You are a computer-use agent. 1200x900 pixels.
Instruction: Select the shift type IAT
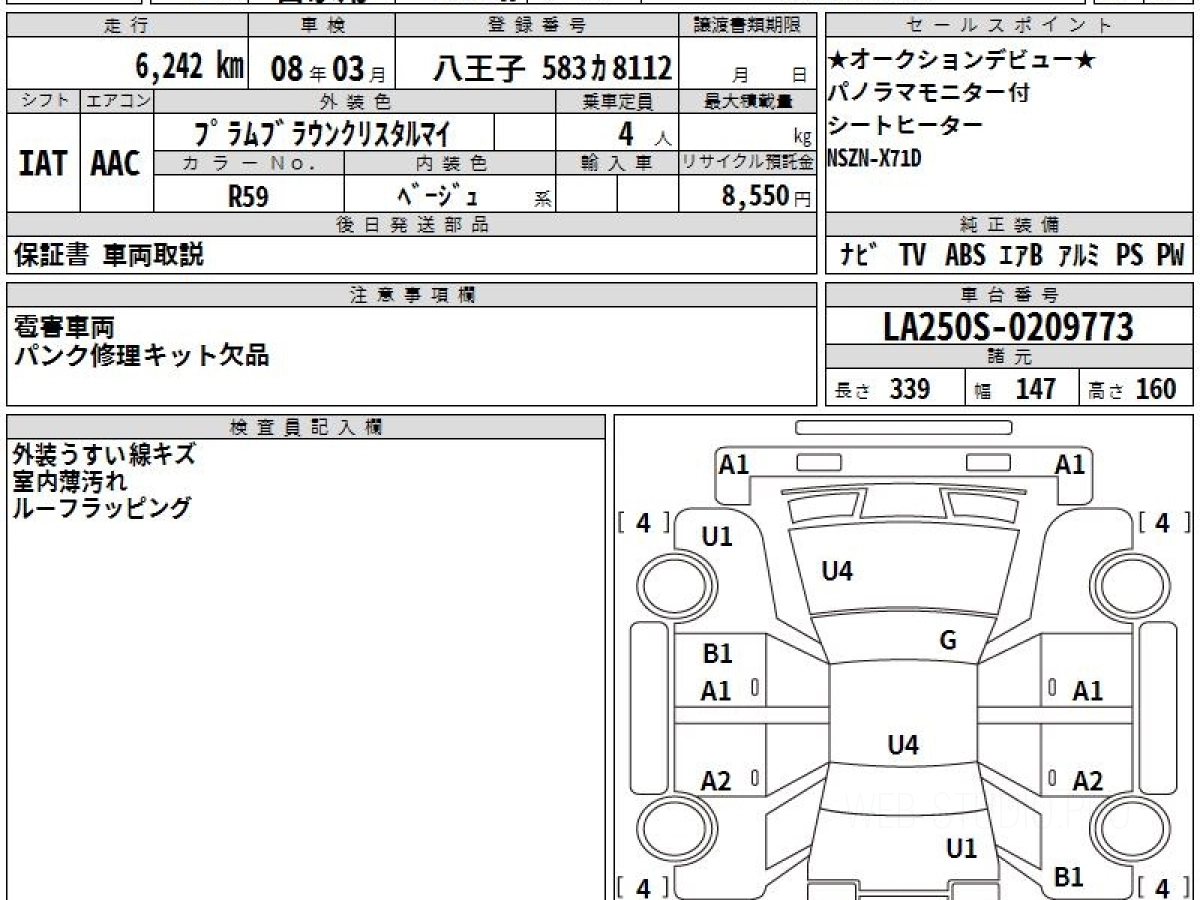point(42,164)
